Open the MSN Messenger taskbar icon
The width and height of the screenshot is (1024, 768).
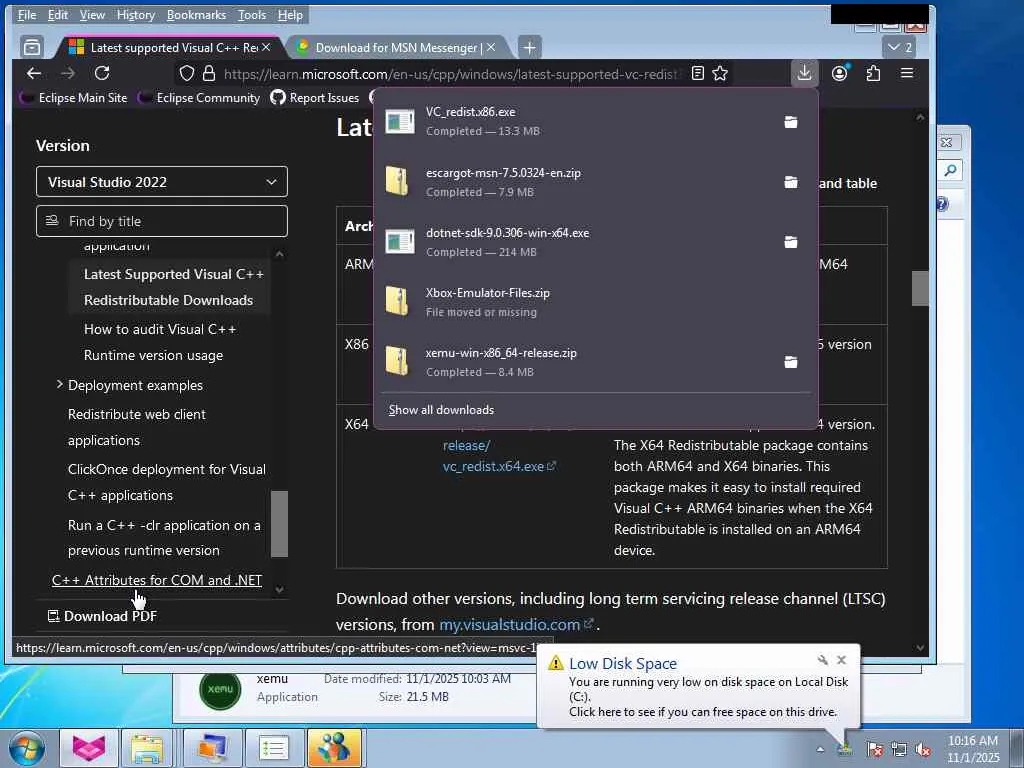(x=334, y=748)
